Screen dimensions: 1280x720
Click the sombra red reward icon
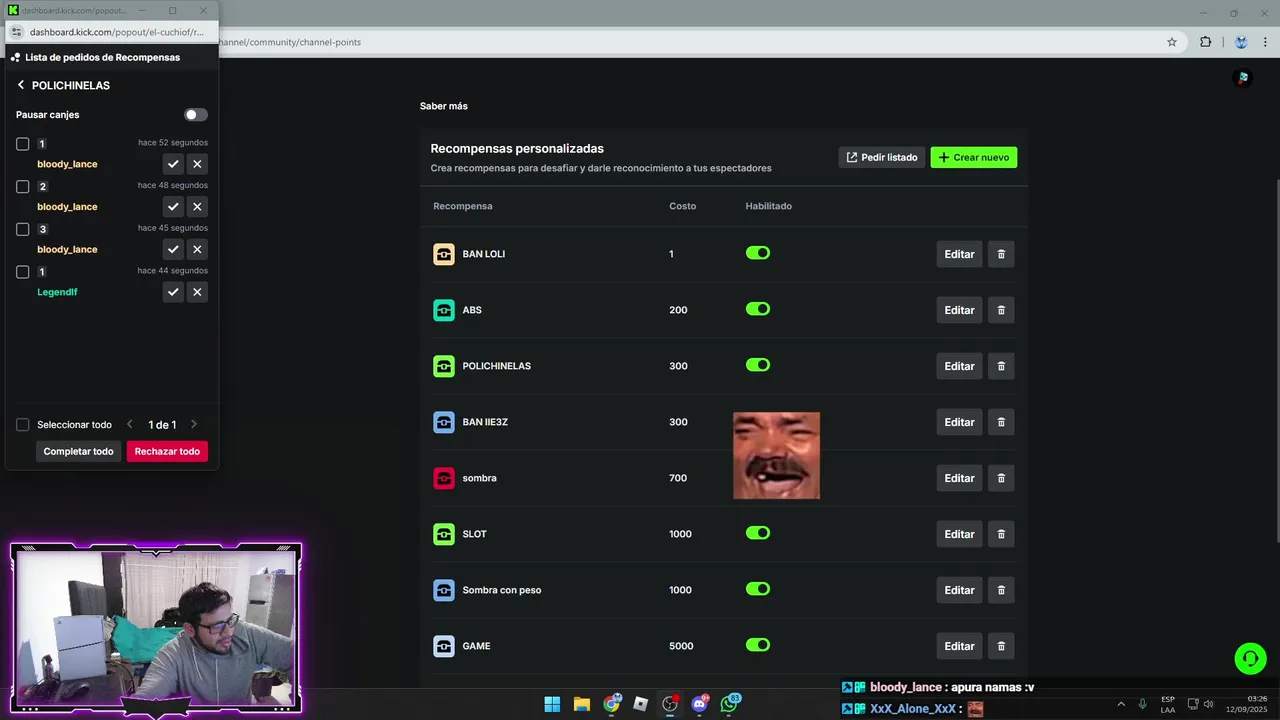click(444, 478)
